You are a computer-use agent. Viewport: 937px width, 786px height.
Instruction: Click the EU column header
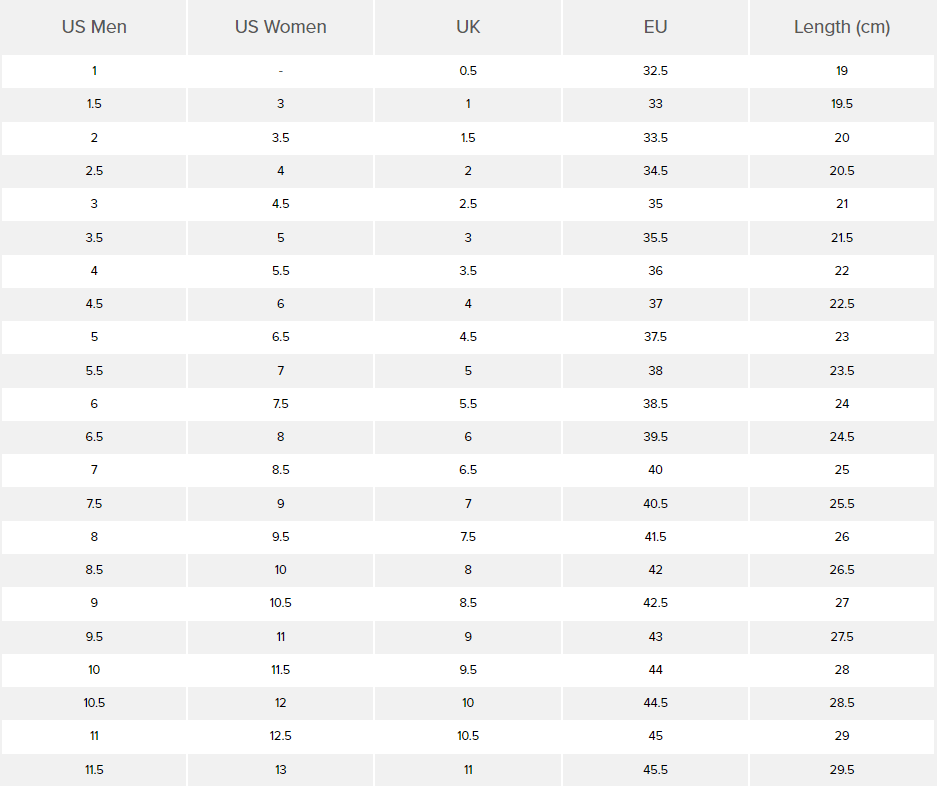click(655, 27)
